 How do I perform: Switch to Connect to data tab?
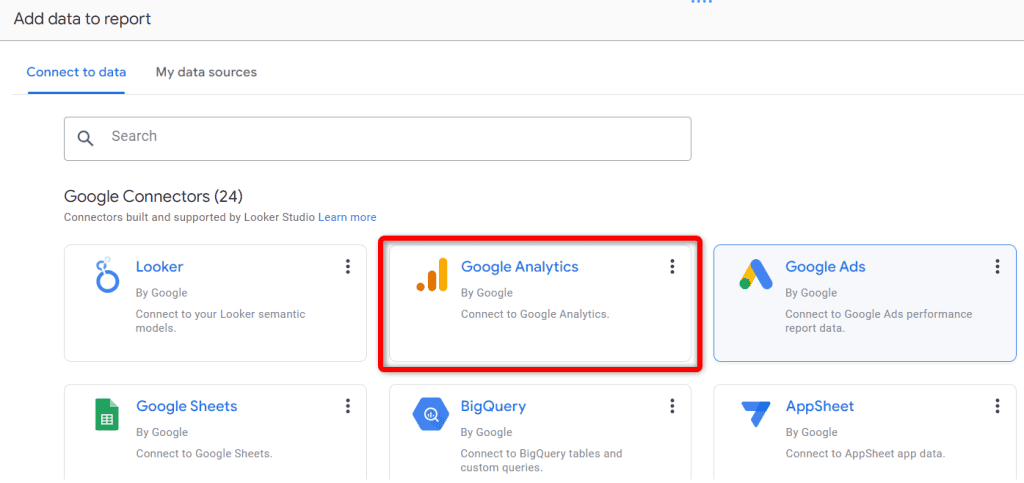point(76,72)
